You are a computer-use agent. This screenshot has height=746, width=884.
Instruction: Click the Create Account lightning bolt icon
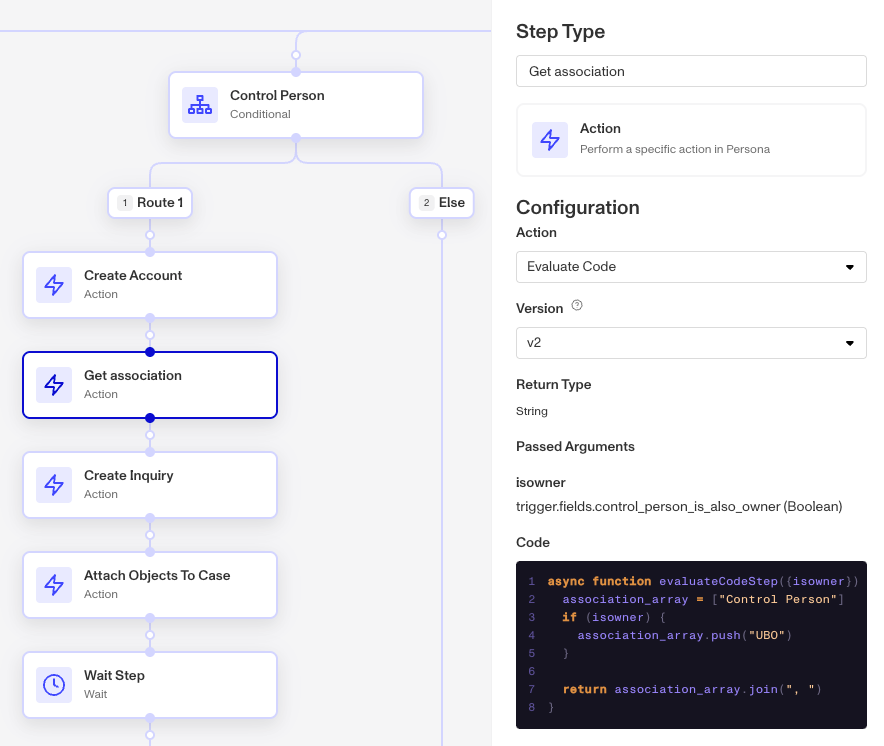(54, 285)
